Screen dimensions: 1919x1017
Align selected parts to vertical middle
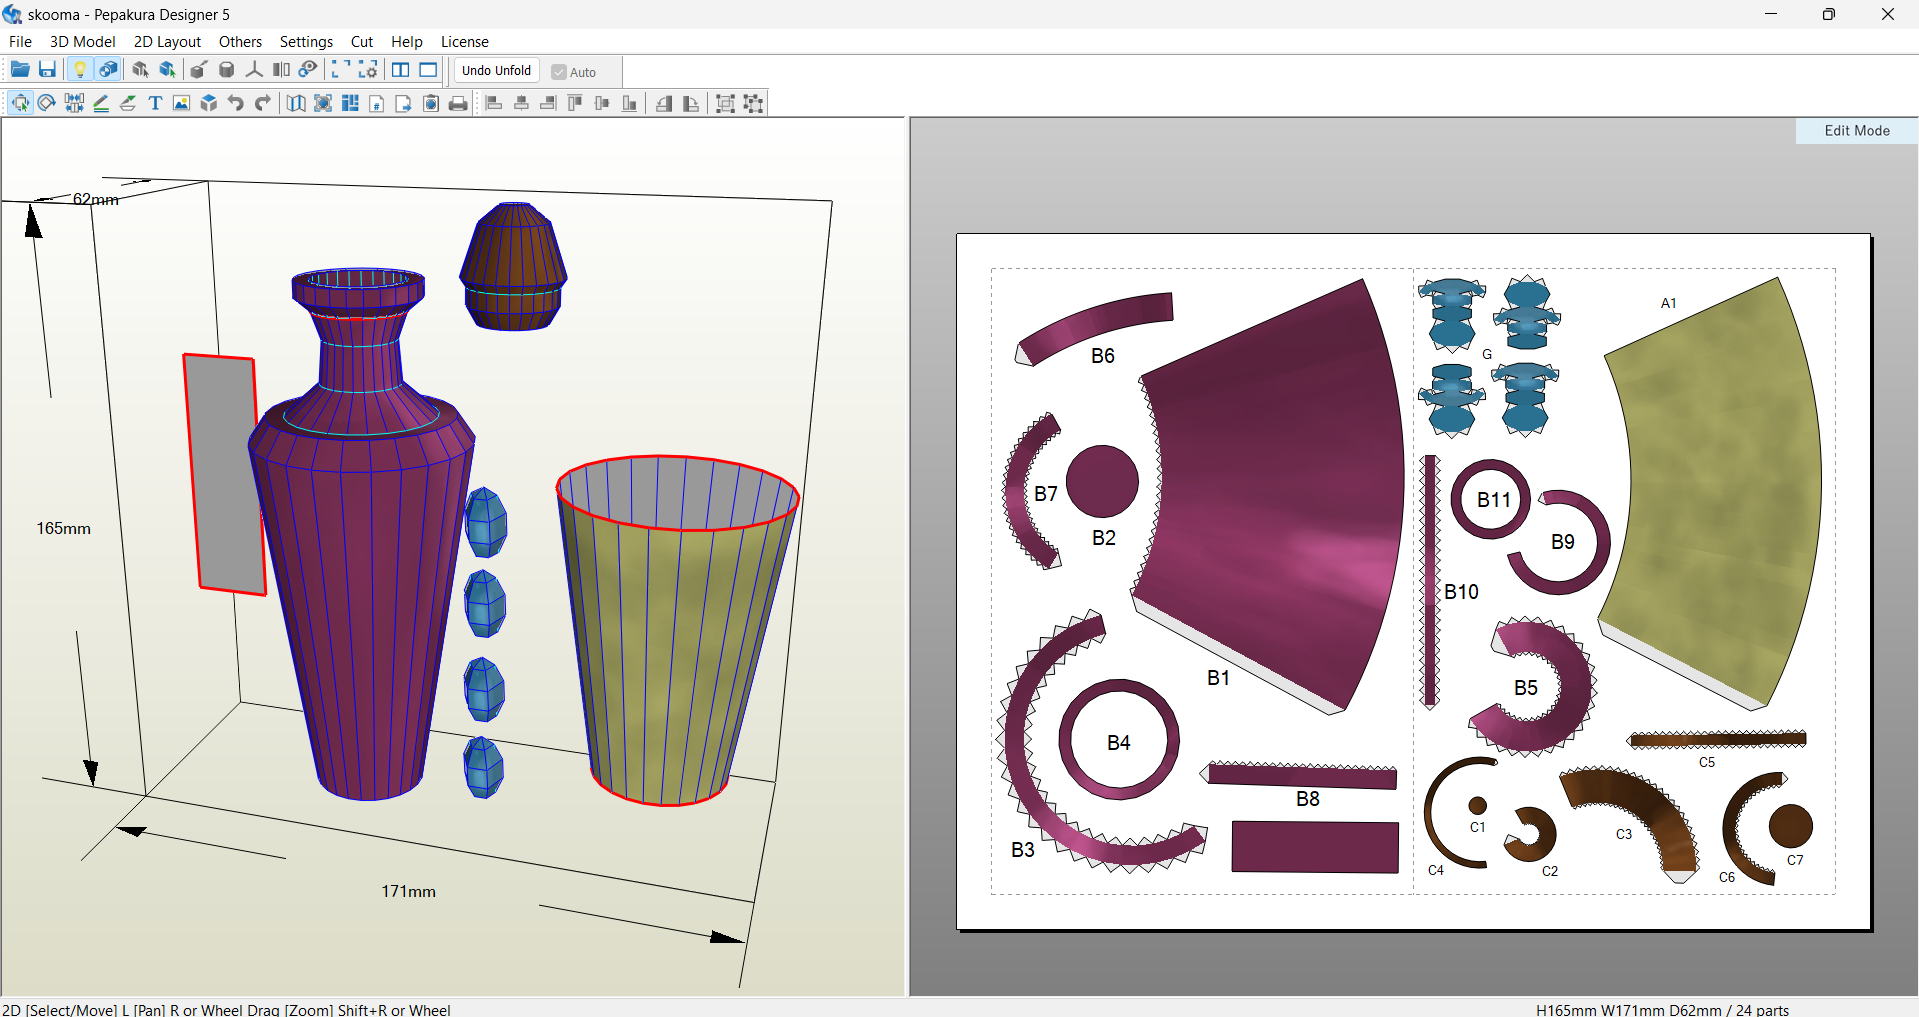[602, 103]
